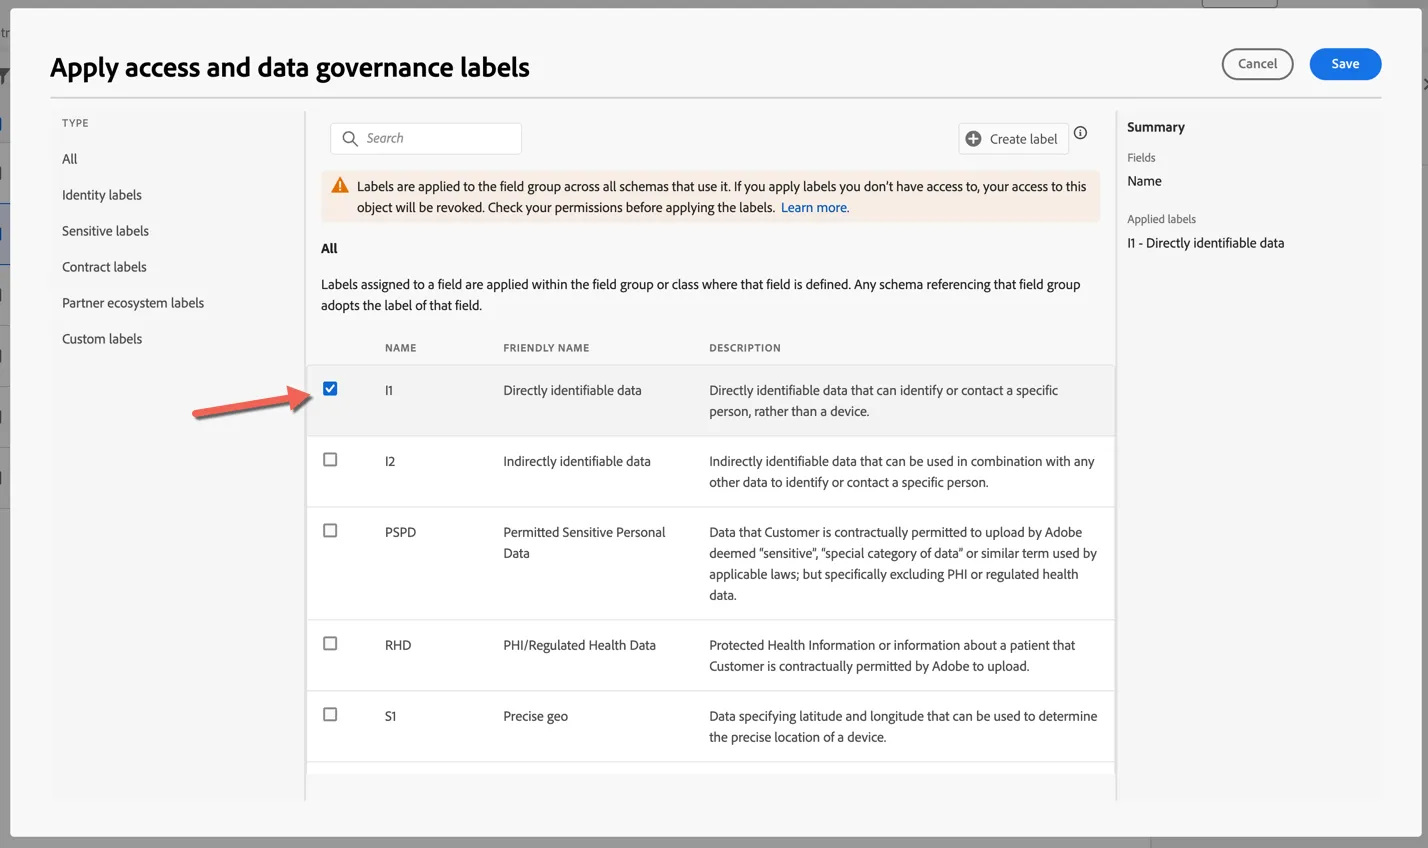The width and height of the screenshot is (1428, 848).
Task: Click the orange warning triangle icon
Action: tap(340, 185)
